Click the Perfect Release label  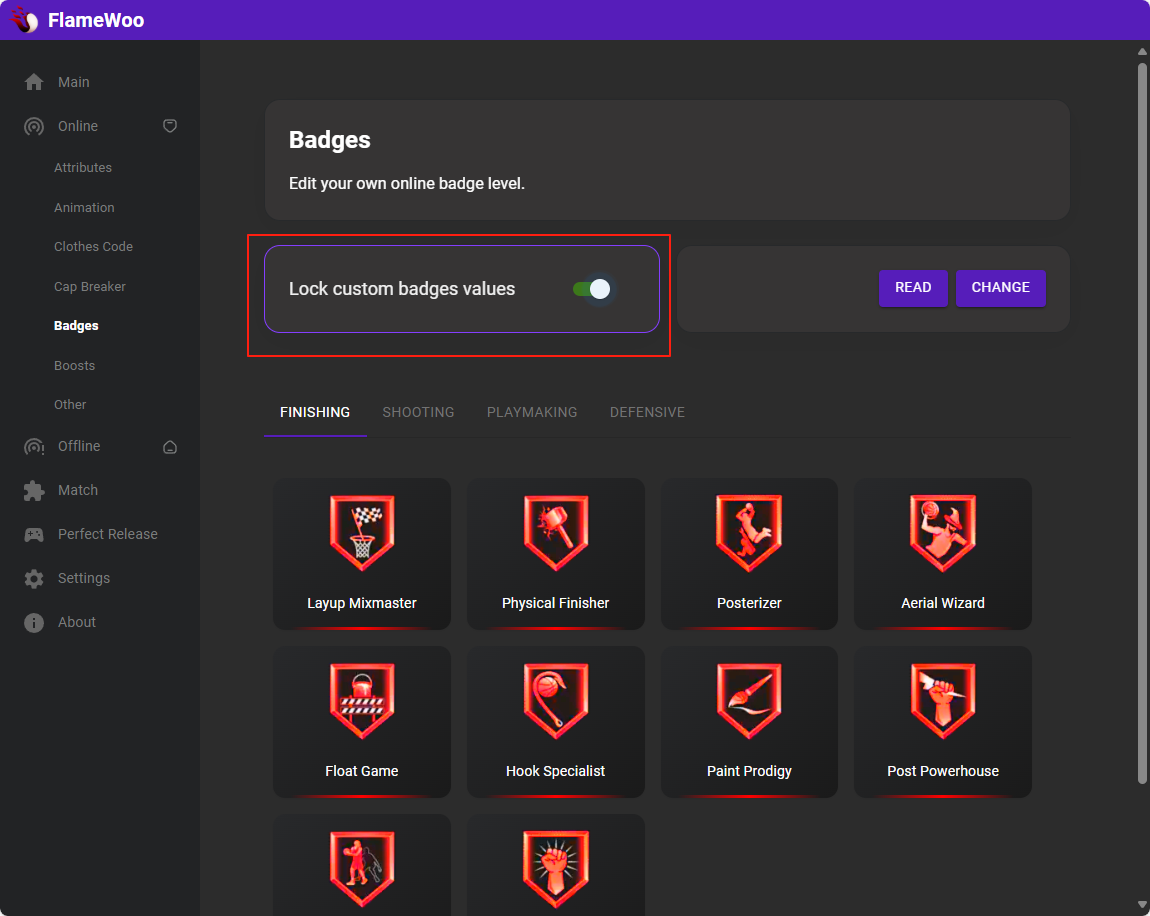coord(108,535)
